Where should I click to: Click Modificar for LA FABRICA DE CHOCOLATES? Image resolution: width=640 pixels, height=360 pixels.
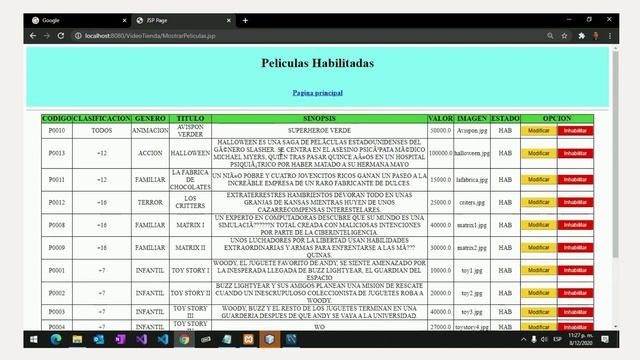pos(538,180)
